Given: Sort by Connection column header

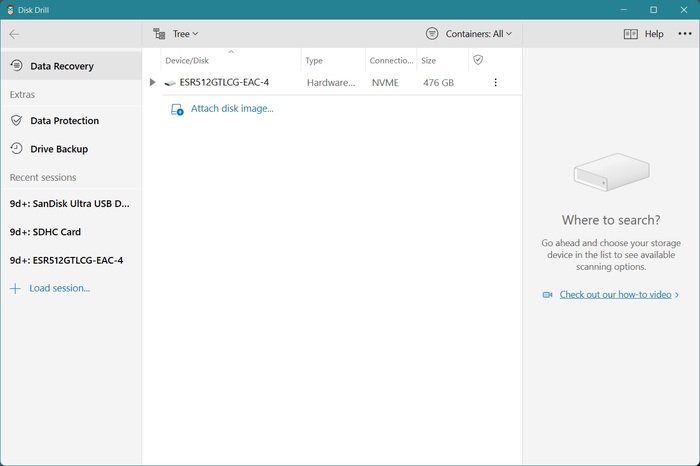Looking at the screenshot, I should point(391,61).
